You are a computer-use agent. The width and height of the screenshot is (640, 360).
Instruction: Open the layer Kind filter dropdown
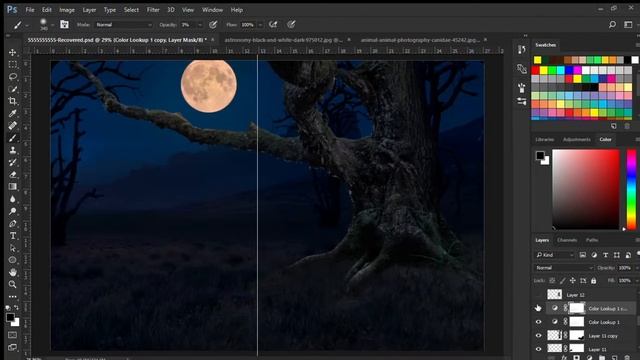pyautogui.click(x=555, y=255)
